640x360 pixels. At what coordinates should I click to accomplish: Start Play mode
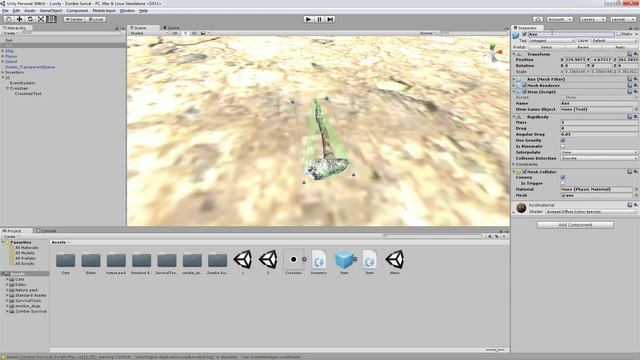(308, 19)
